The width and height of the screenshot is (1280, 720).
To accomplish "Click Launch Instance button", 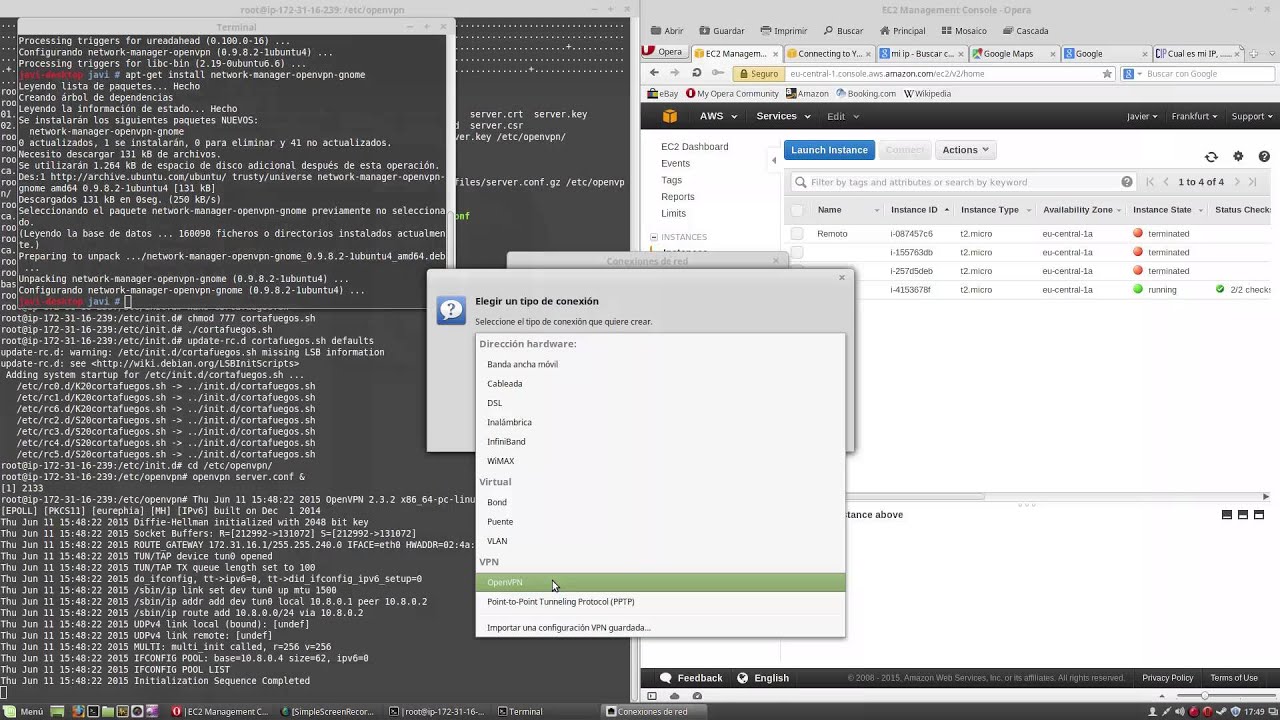I will (829, 150).
